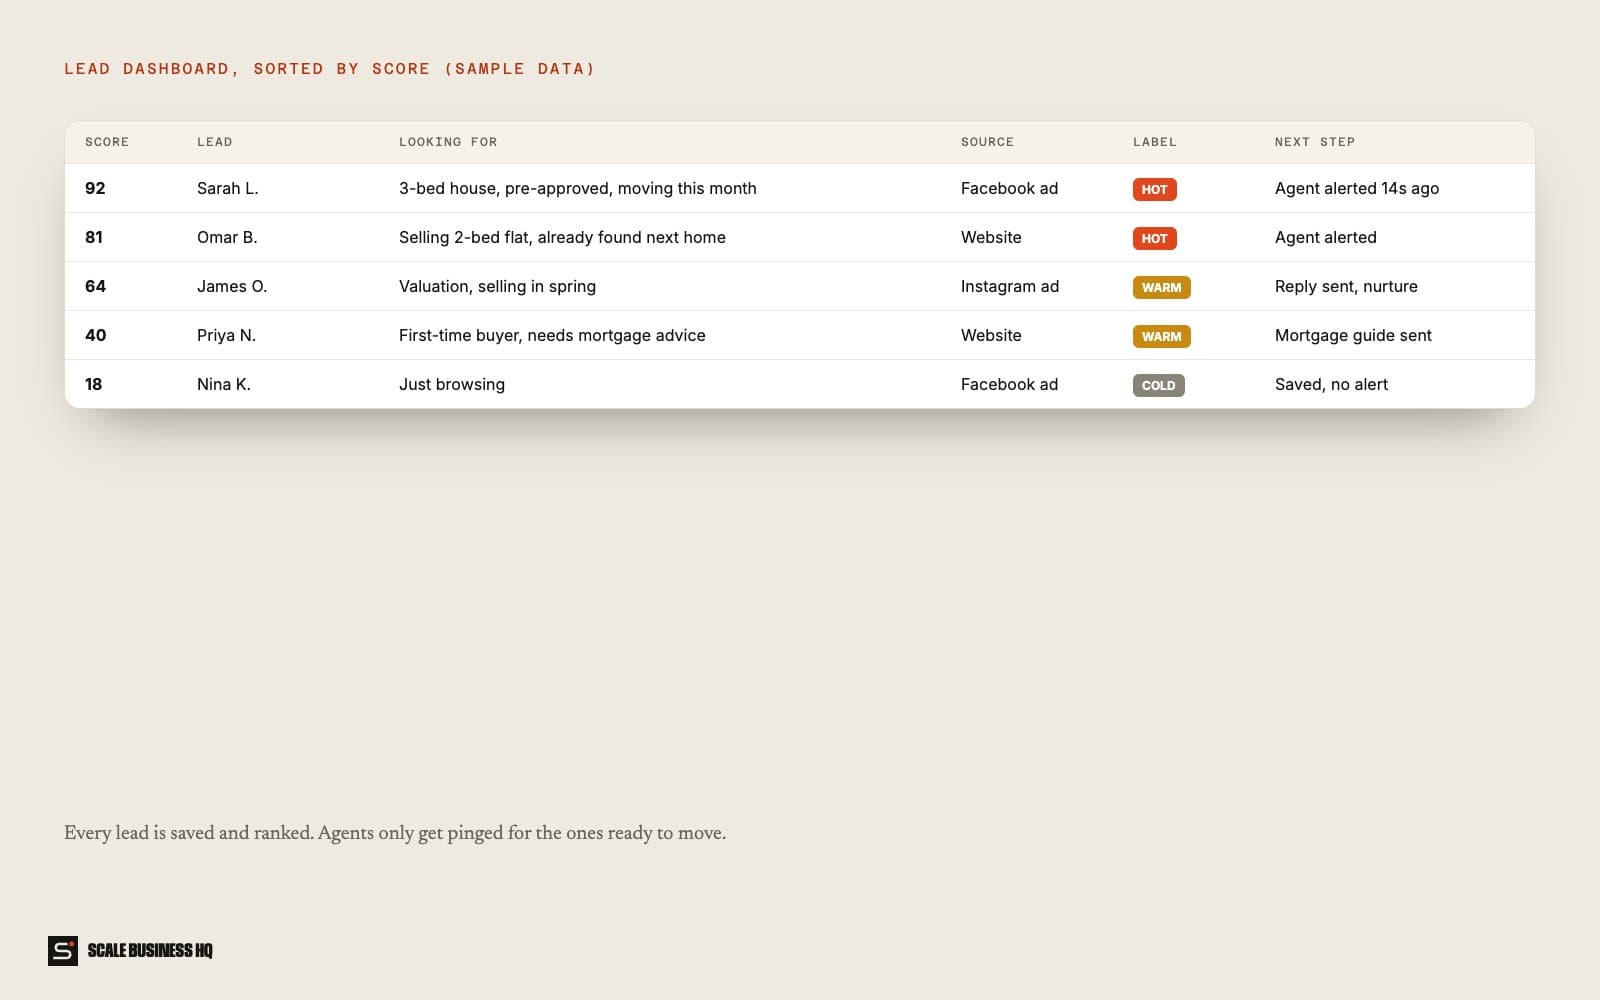This screenshot has height=1000, width=1600.
Task: Click the score value 18
Action: 94,384
